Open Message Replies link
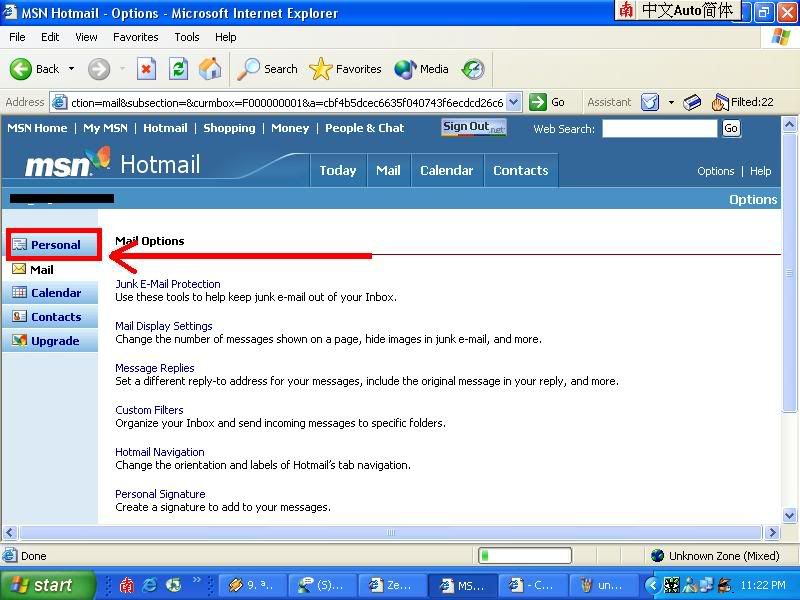Screen dimensions: 800x600 click(155, 367)
